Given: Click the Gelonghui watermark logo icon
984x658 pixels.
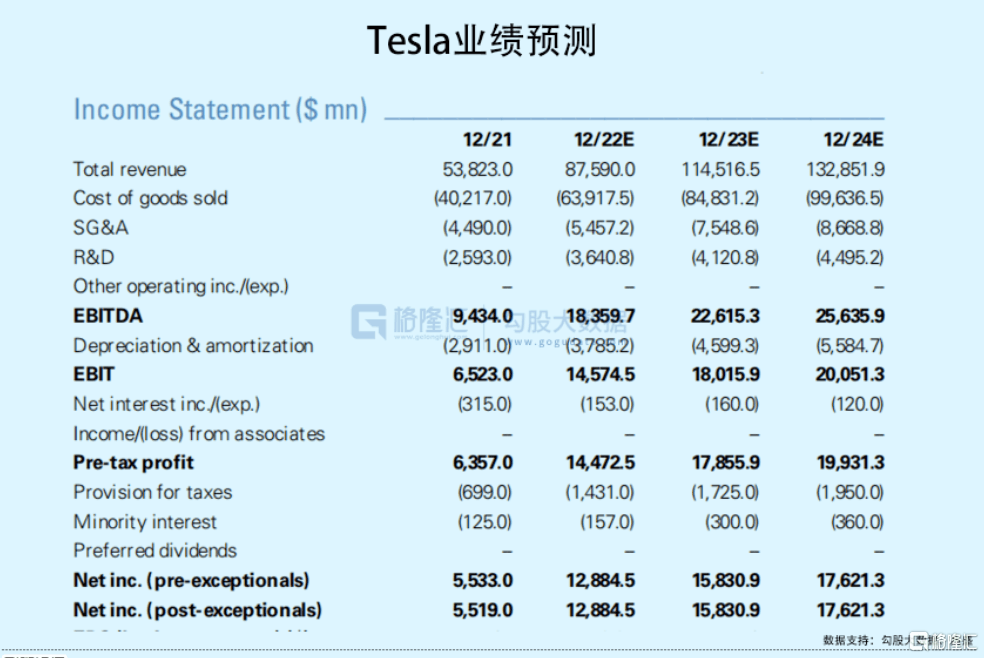Looking at the screenshot, I should pos(368,321).
